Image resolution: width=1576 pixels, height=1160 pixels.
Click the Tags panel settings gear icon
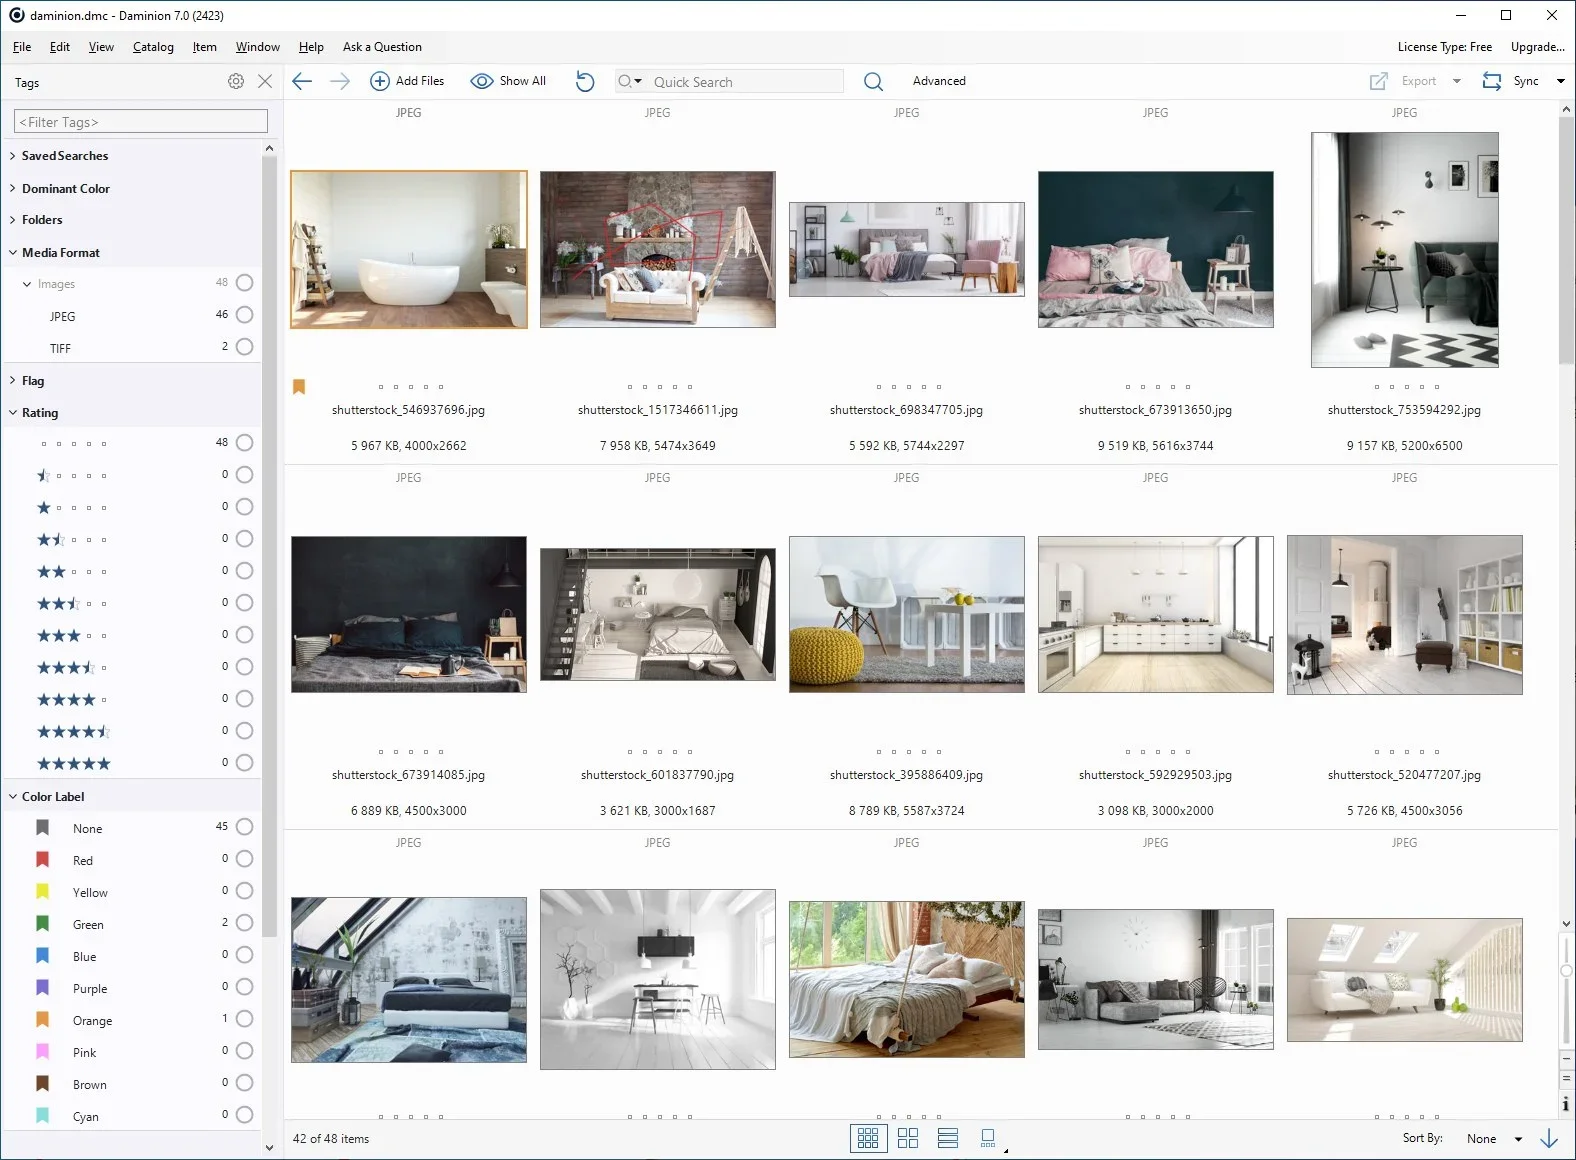236,82
